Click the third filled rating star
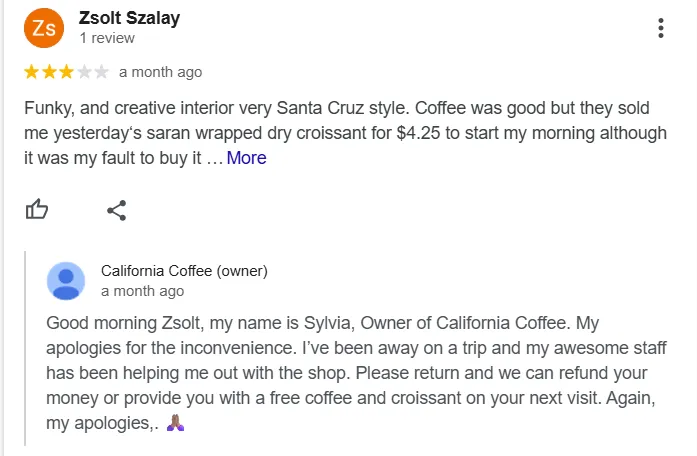The width and height of the screenshot is (697, 456). coord(66,72)
